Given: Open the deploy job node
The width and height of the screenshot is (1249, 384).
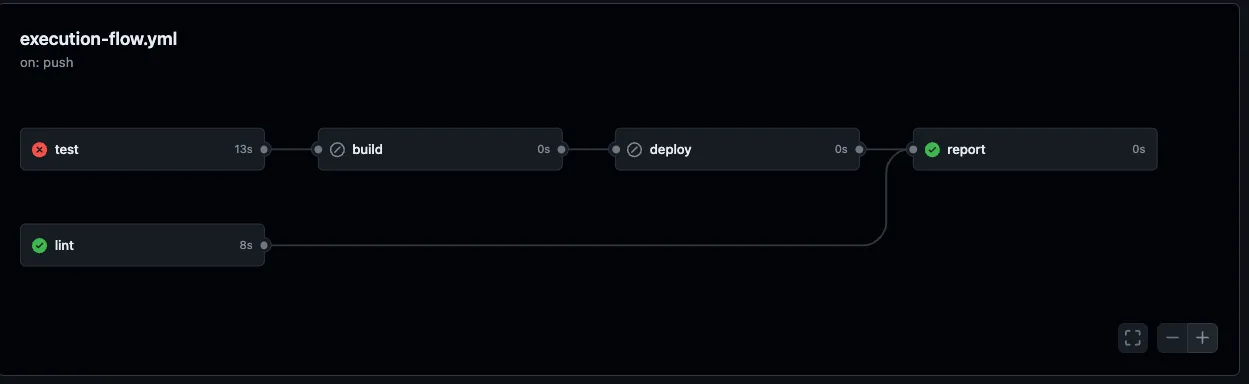Looking at the screenshot, I should coord(737,149).
